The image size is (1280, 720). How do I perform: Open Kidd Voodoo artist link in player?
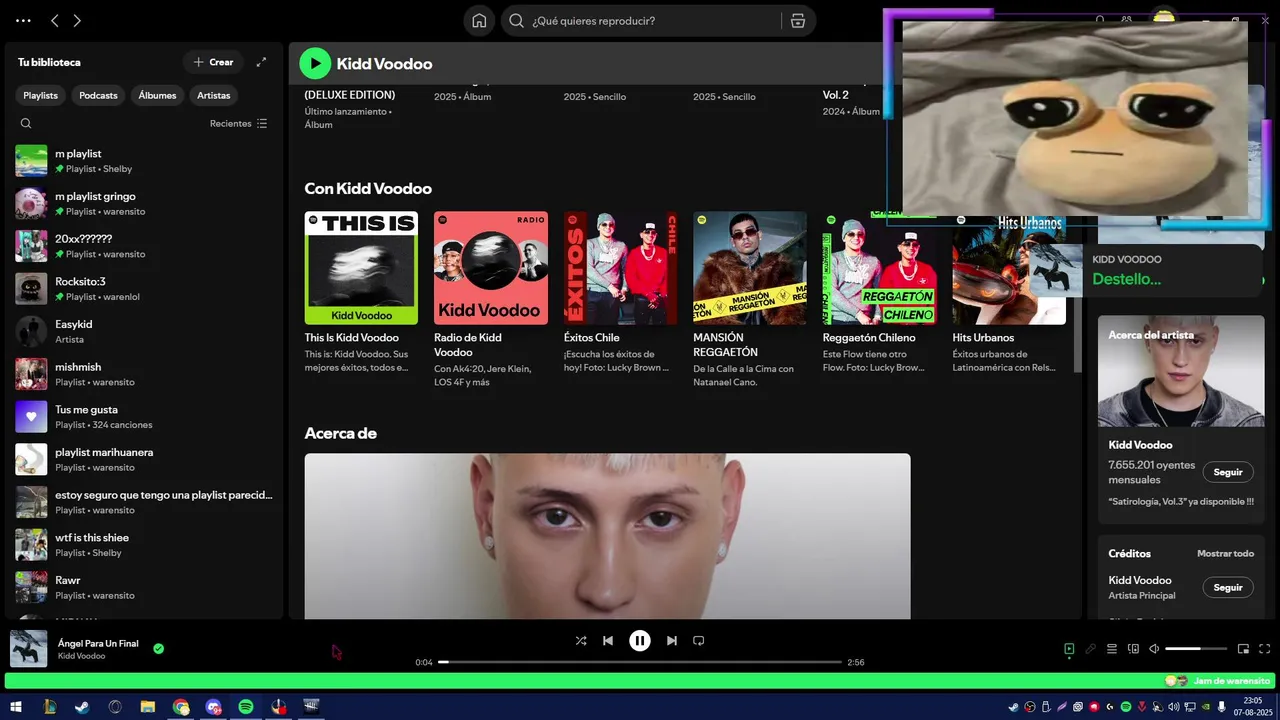81,656
